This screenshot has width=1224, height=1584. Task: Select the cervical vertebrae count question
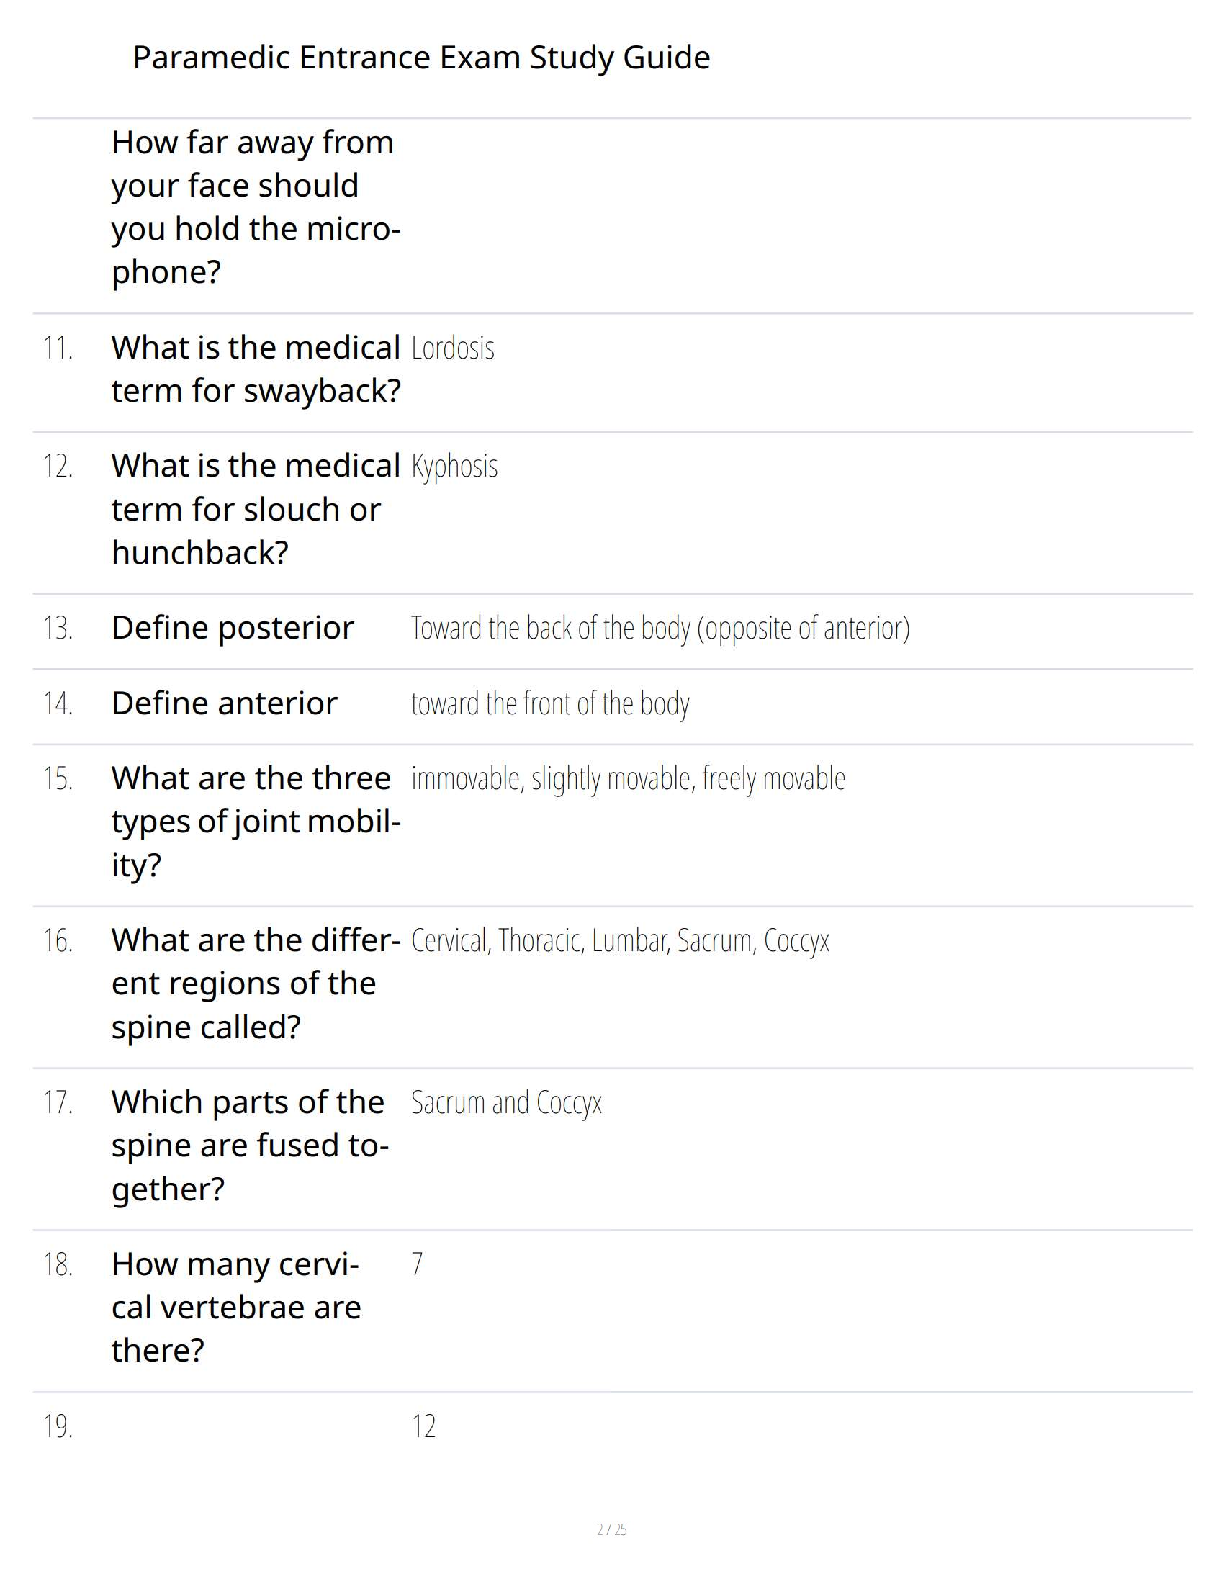[x=236, y=1307]
